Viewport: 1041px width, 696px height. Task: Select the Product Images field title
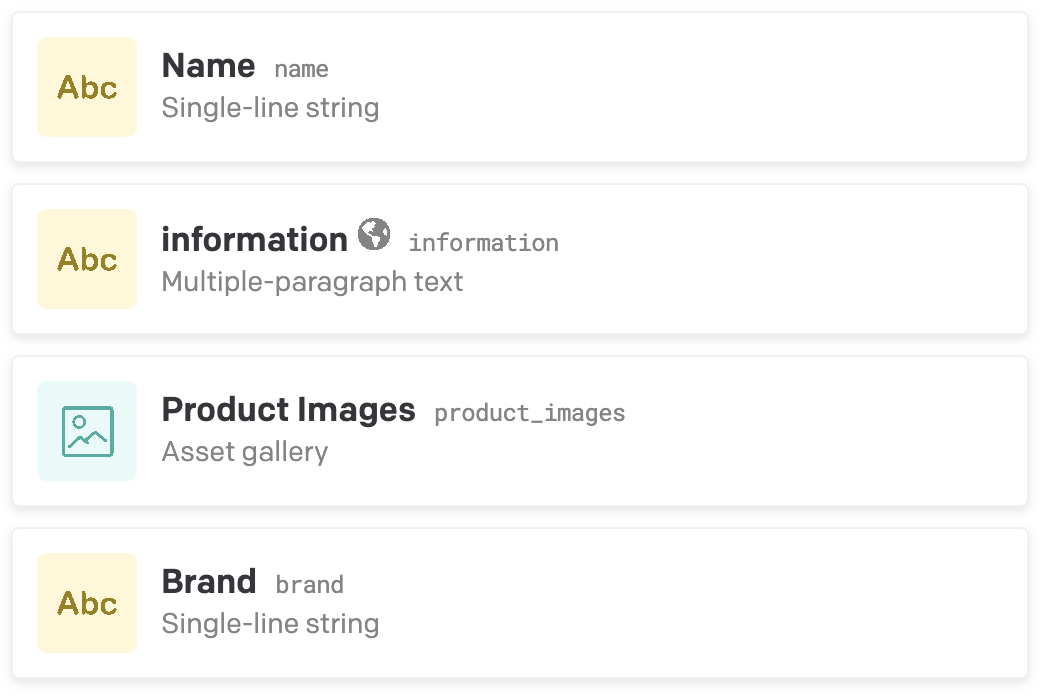[x=288, y=410]
